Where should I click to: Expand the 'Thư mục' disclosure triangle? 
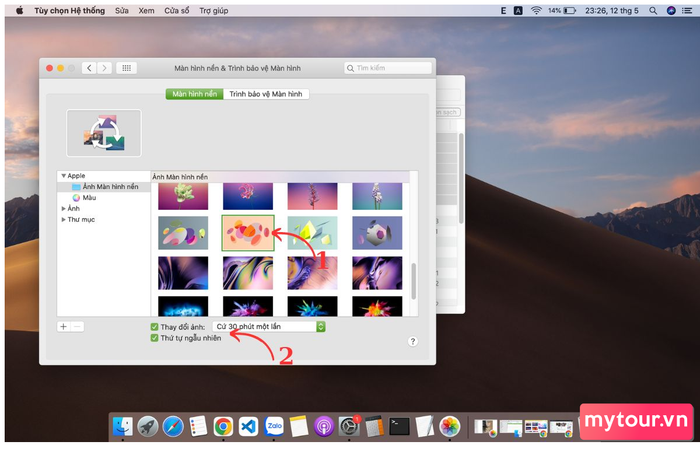pyautogui.click(x=63, y=220)
